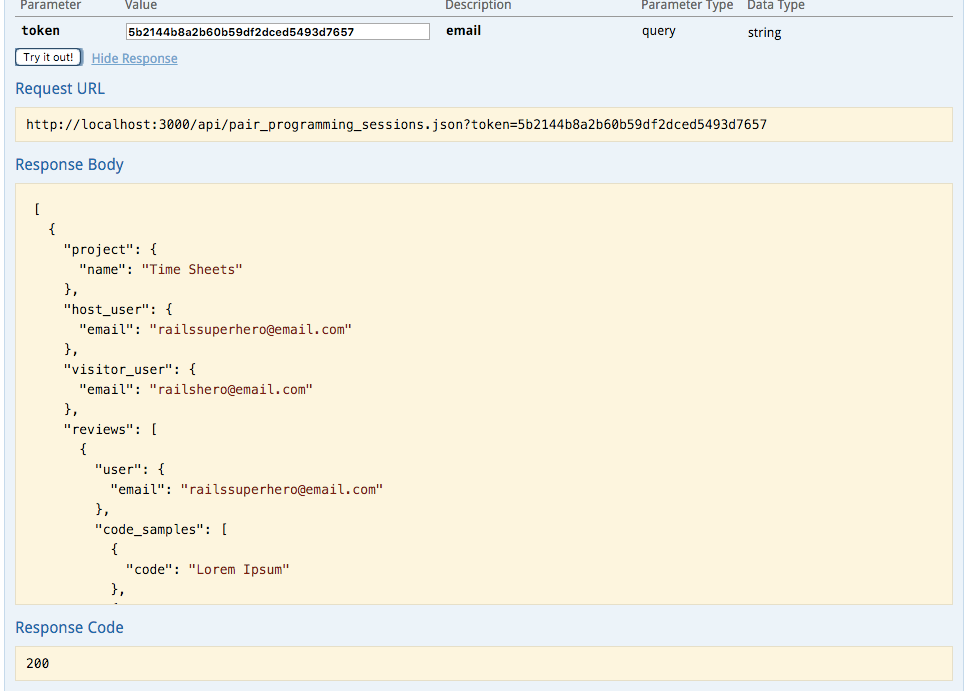This screenshot has height=691, width=966.
Task: Click the "Description" column header
Action: pyautogui.click(x=478, y=6)
